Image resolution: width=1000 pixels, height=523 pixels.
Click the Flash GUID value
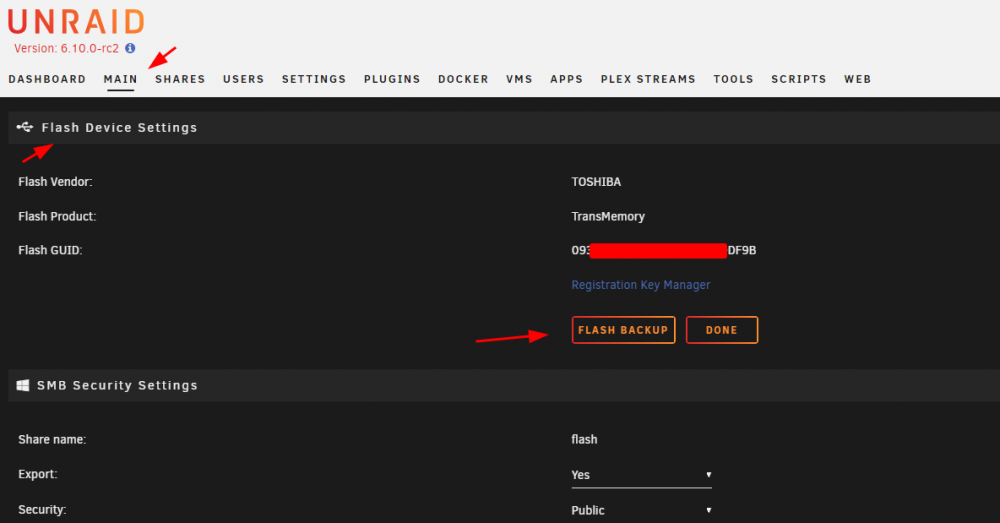click(663, 250)
